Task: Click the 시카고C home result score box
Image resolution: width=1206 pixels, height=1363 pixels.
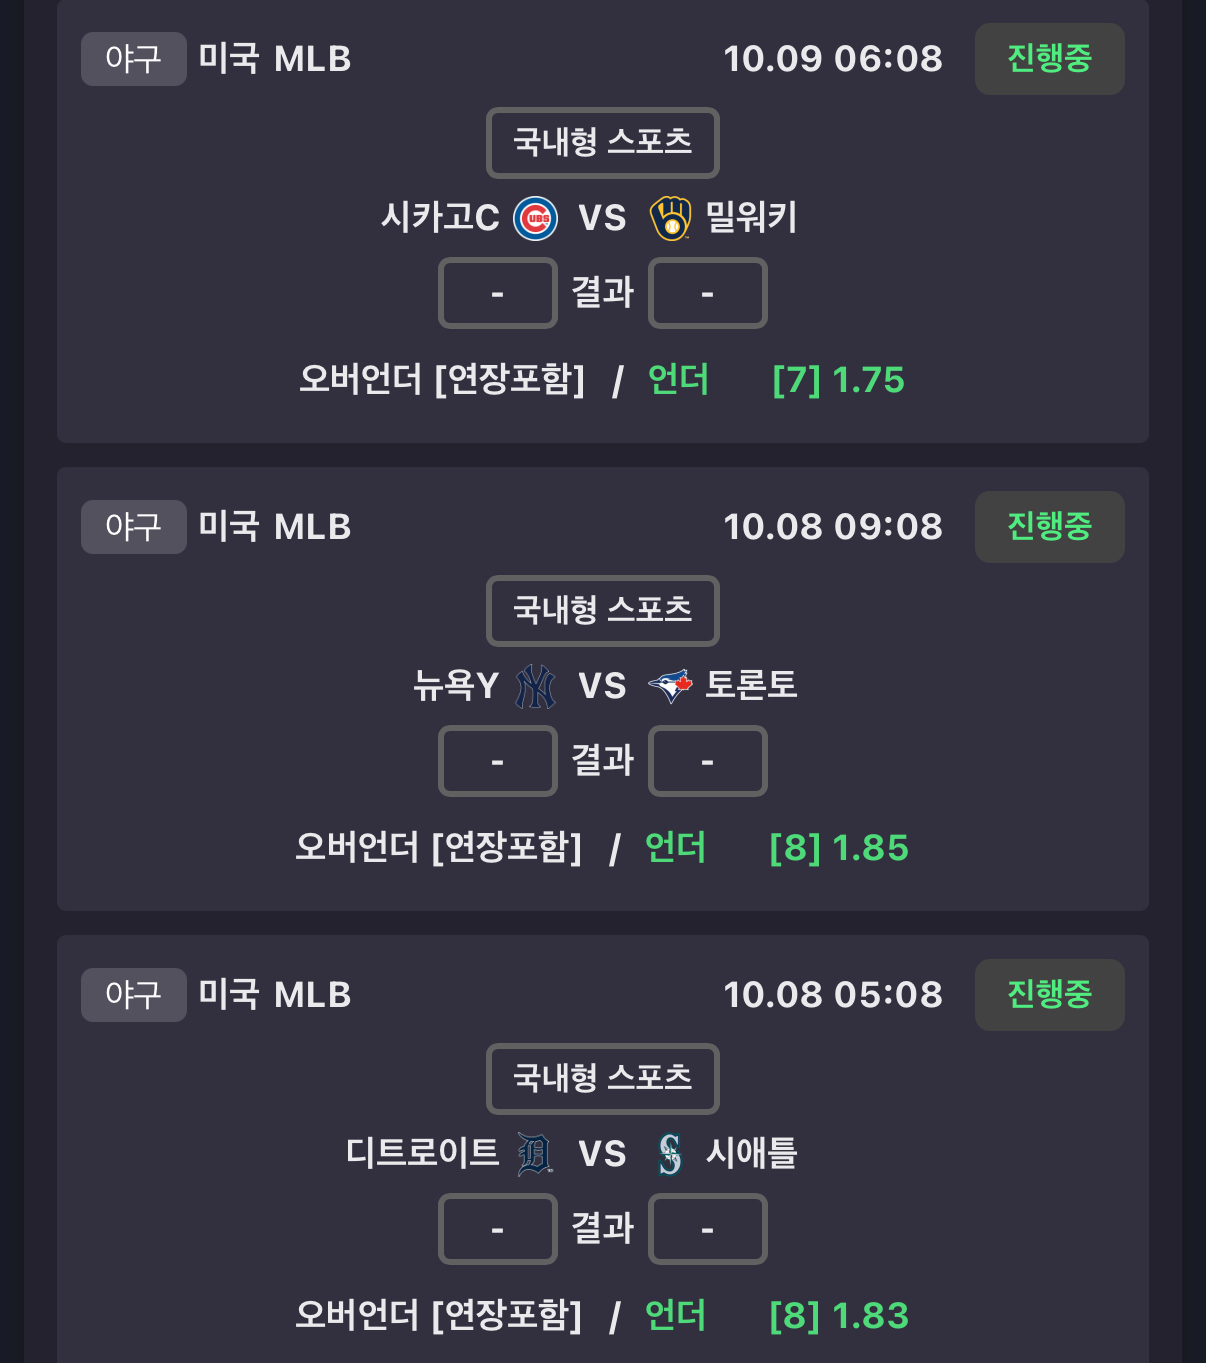Action: 497,293
